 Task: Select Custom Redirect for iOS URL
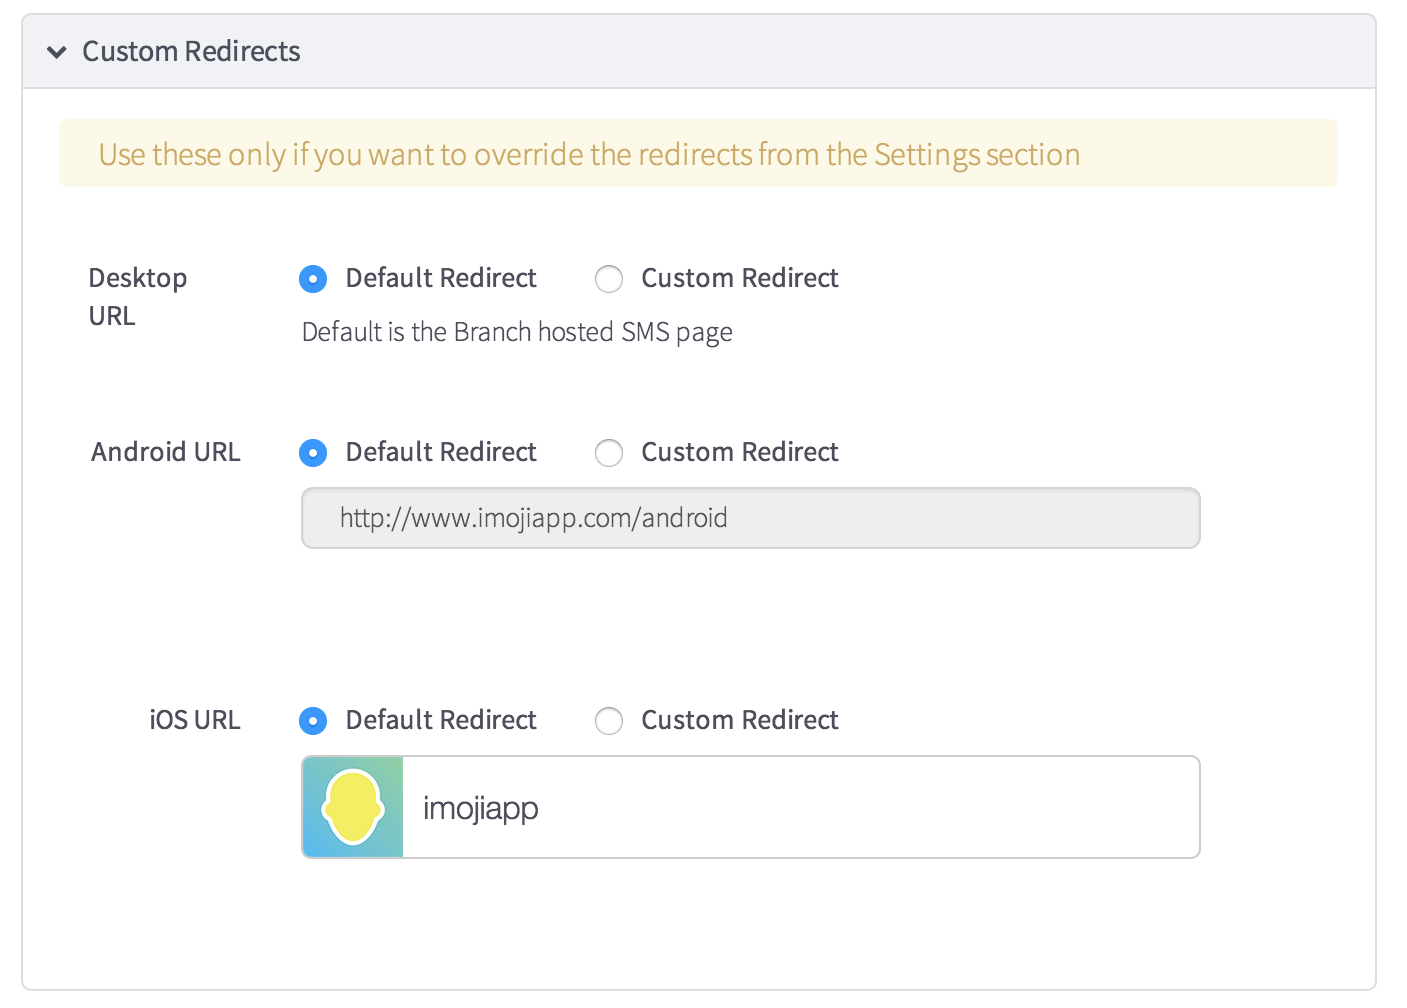pos(609,721)
